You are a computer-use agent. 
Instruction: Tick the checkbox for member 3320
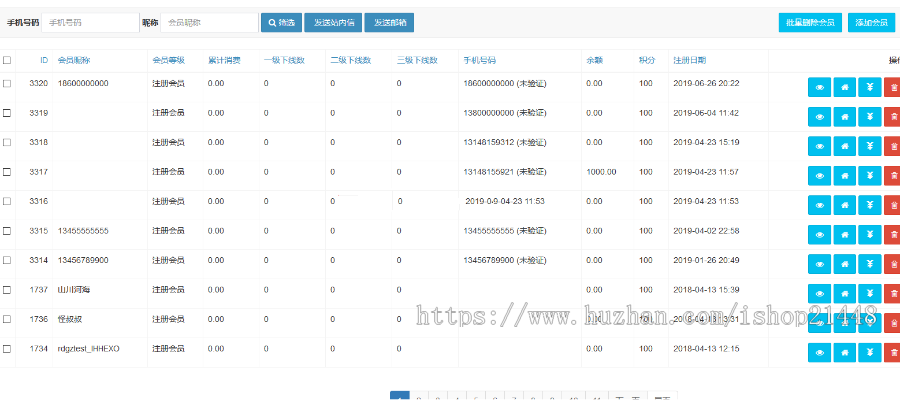7,83
